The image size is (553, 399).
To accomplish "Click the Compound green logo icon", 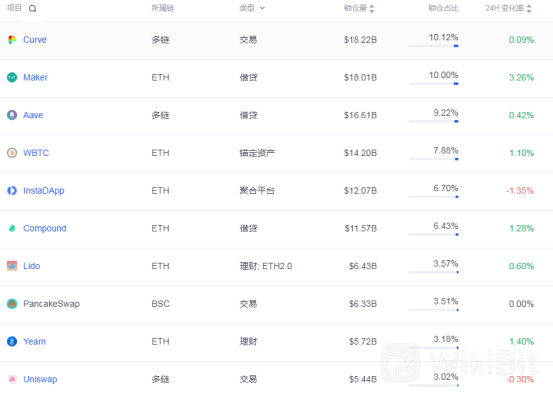I will [x=12, y=228].
